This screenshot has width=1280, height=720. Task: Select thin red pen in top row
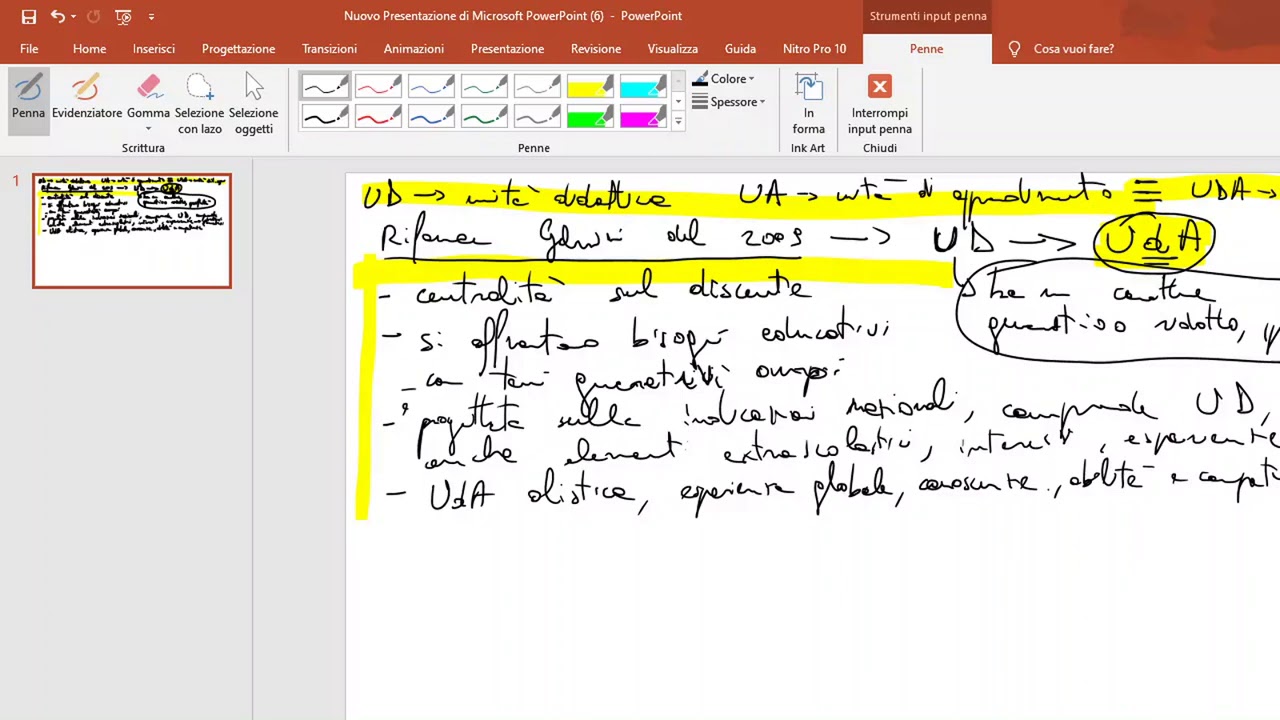pos(378,87)
